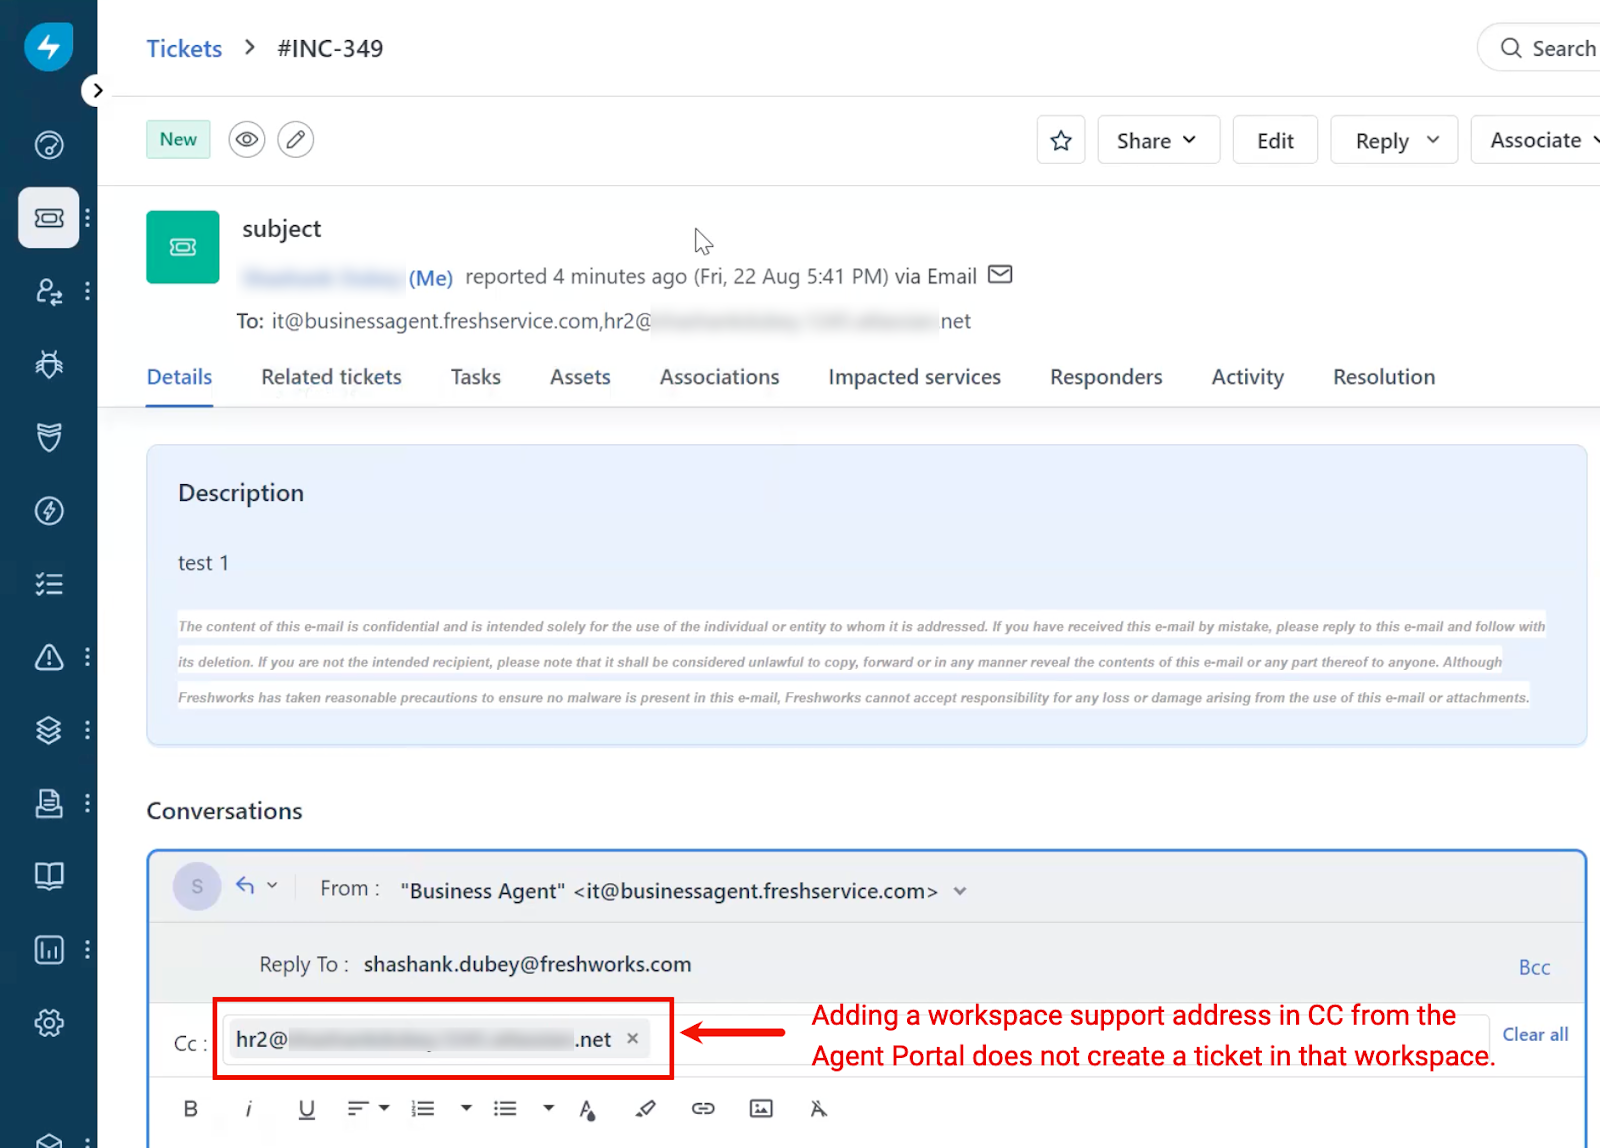1600x1148 pixels.
Task: Expand the From address dropdown
Action: (x=960, y=891)
